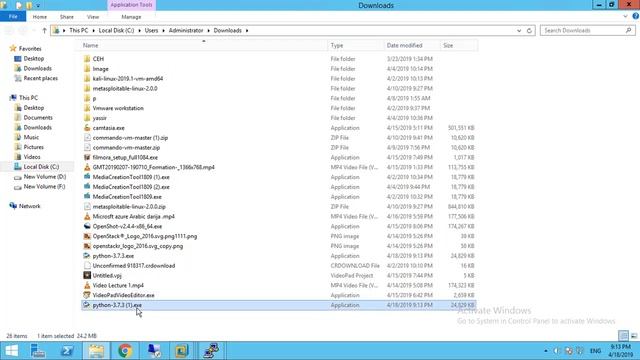Open the View ribbon tab
Image resolution: width=640 pixels, height=360 pixels.
[93, 17]
